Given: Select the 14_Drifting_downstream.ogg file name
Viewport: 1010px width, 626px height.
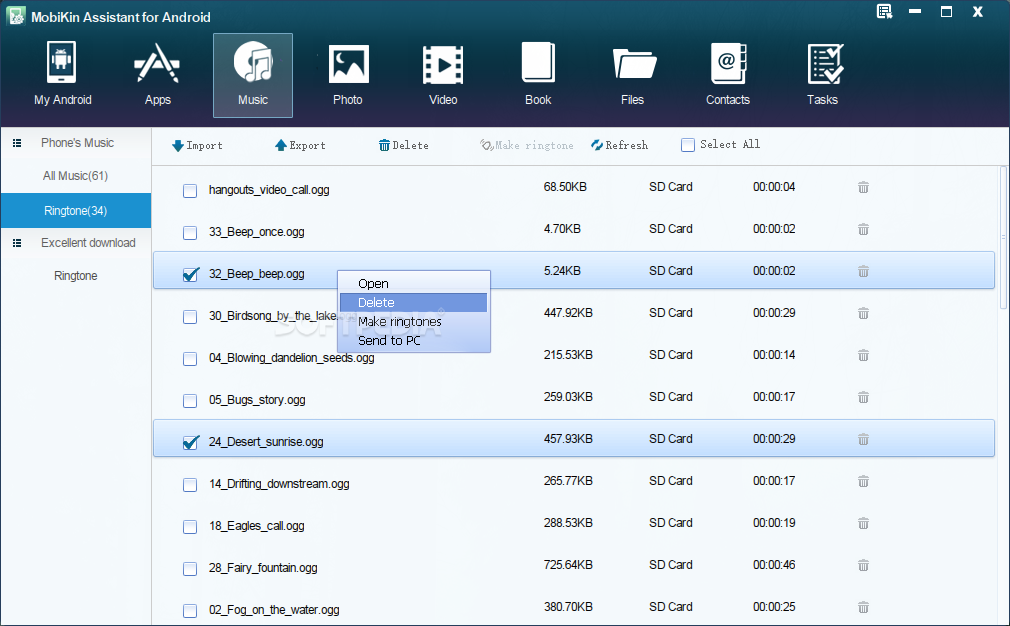Looking at the screenshot, I should [x=279, y=484].
